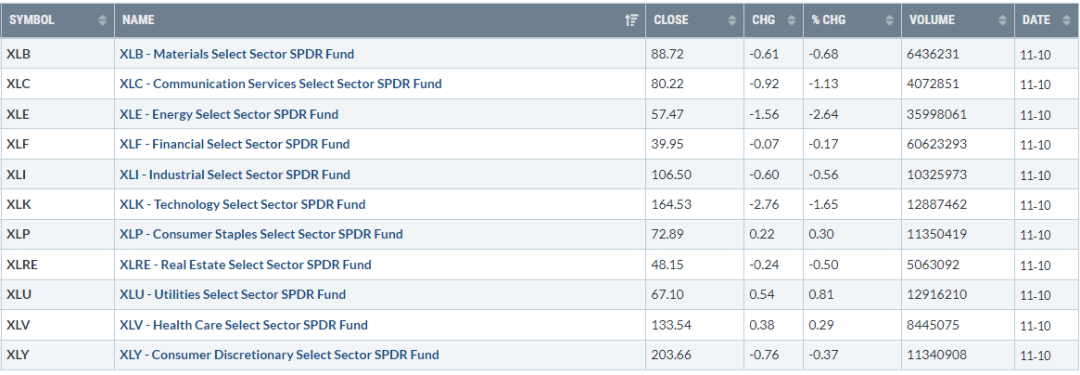Screen dimensions: 1080x375
Task: Click the XLRE symbol cell
Action: (57, 265)
